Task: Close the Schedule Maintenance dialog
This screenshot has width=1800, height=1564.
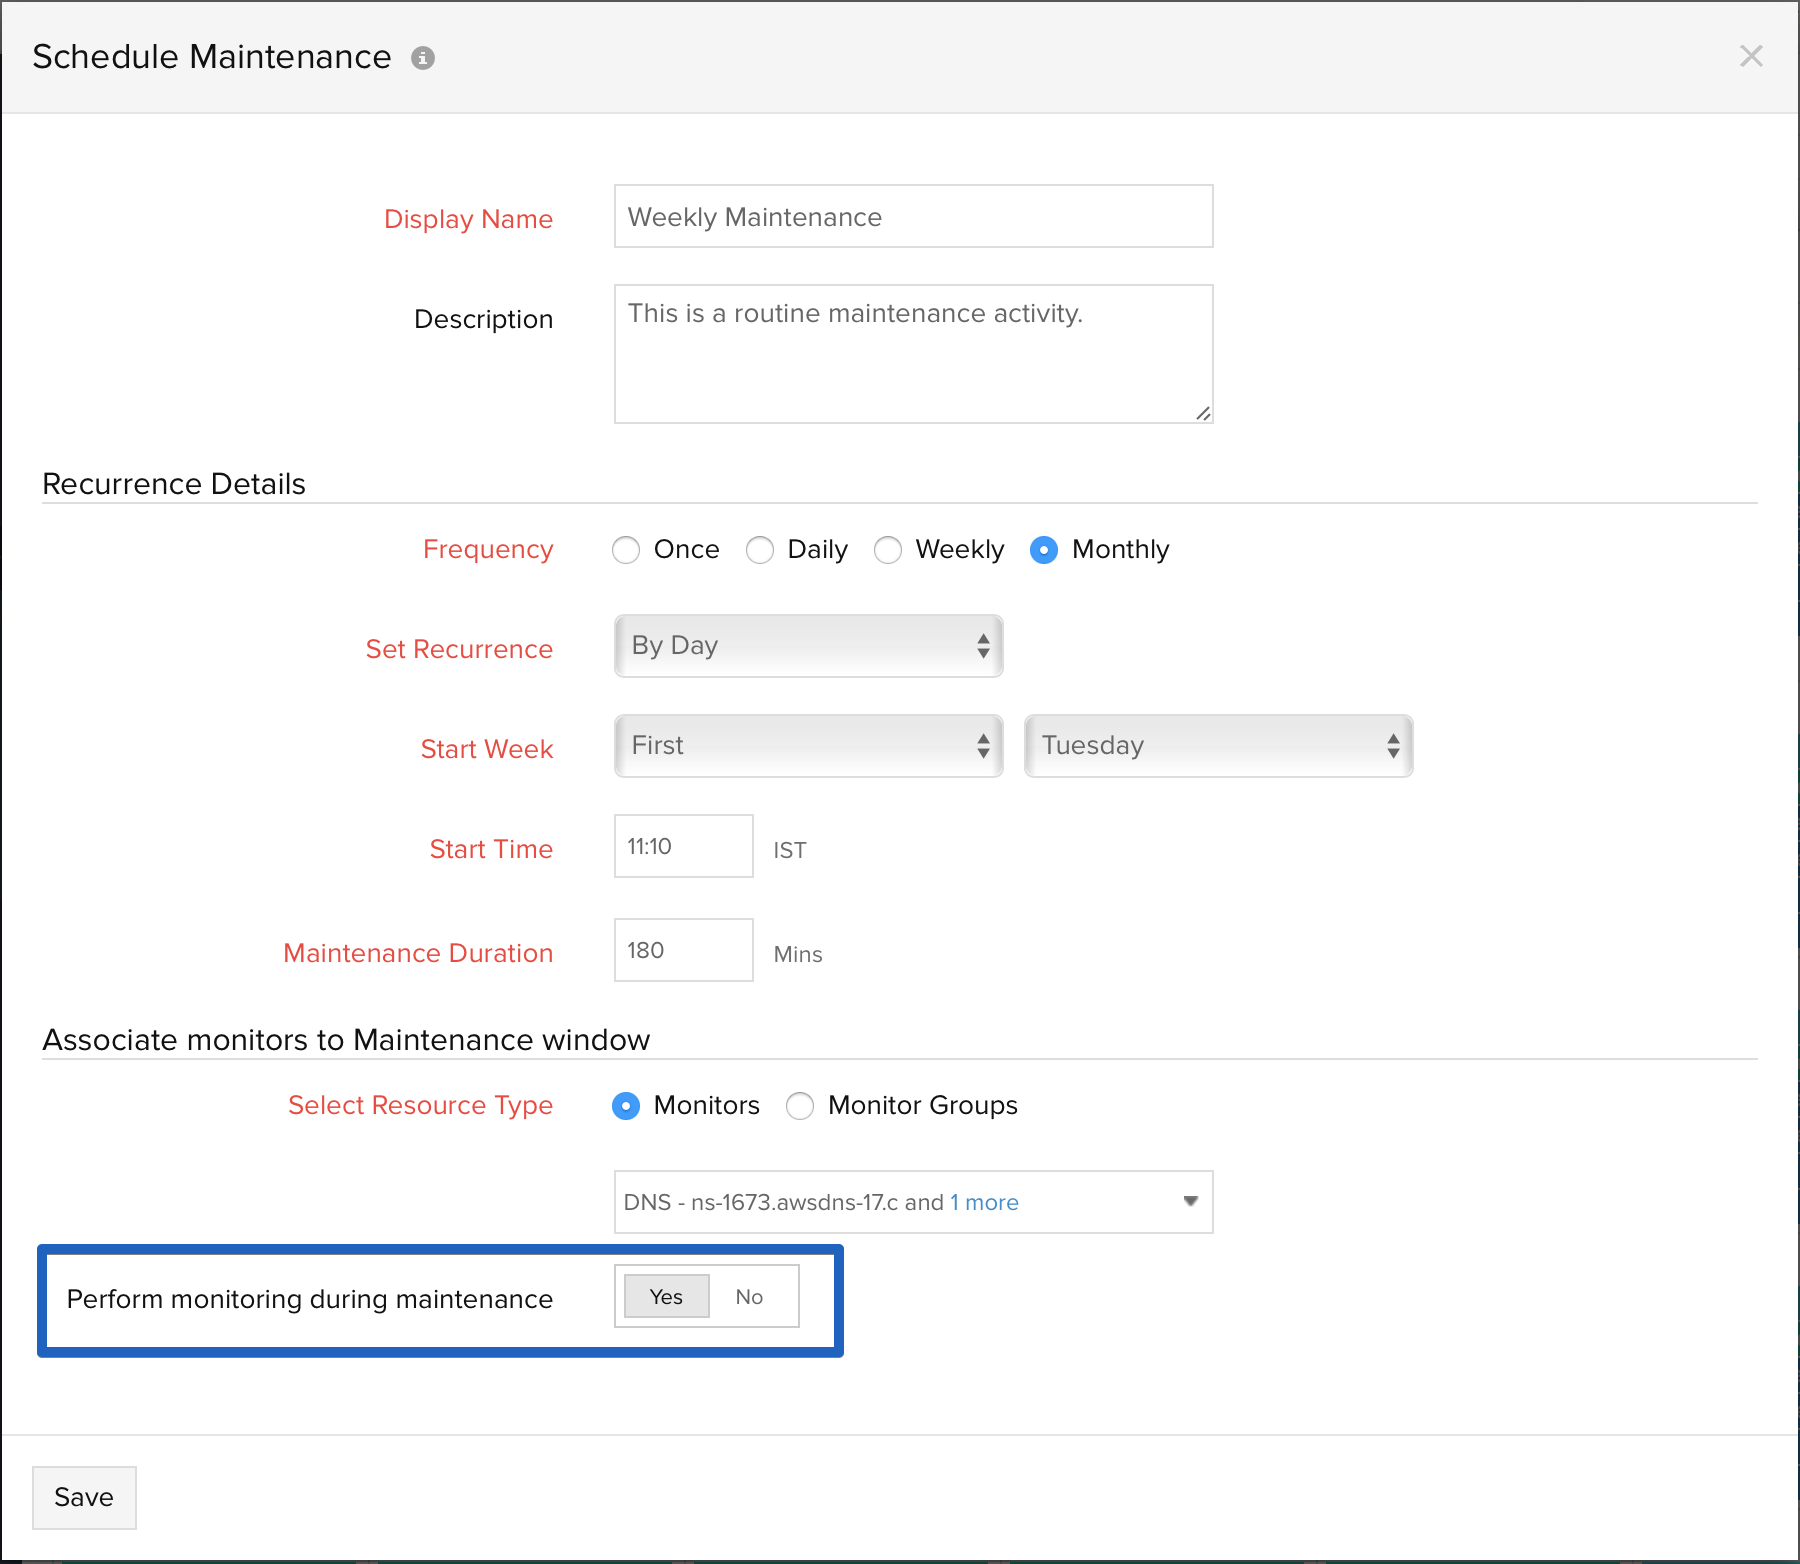Action: 1750,56
